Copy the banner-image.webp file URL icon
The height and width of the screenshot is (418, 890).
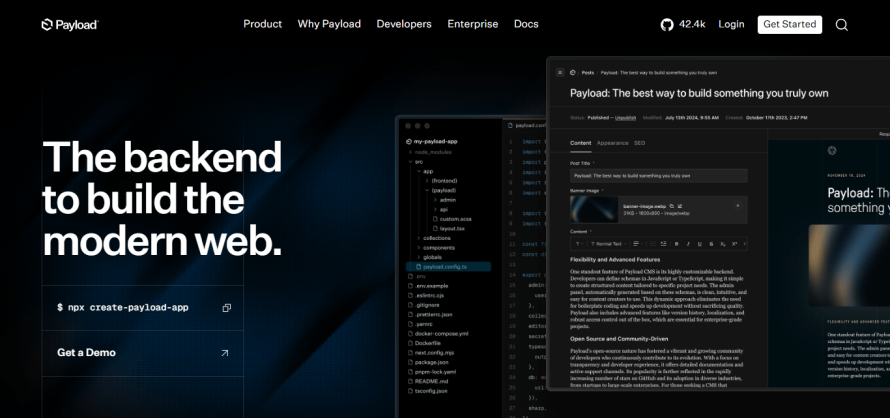pyautogui.click(x=671, y=206)
